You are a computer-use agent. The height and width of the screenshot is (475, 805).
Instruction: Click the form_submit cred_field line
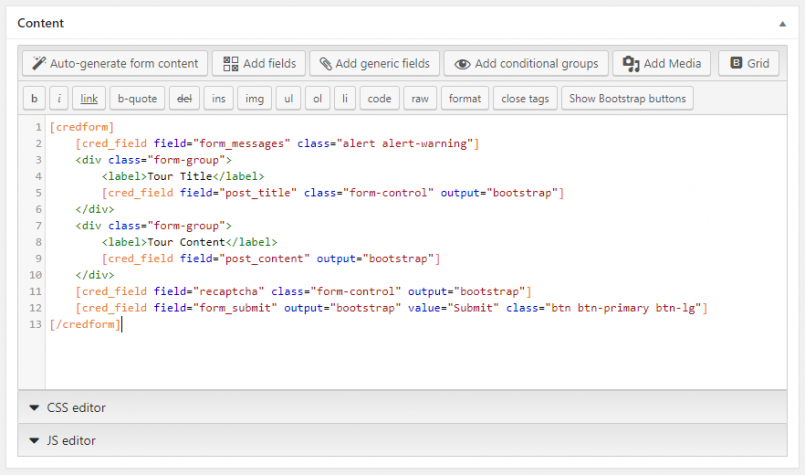(392, 308)
